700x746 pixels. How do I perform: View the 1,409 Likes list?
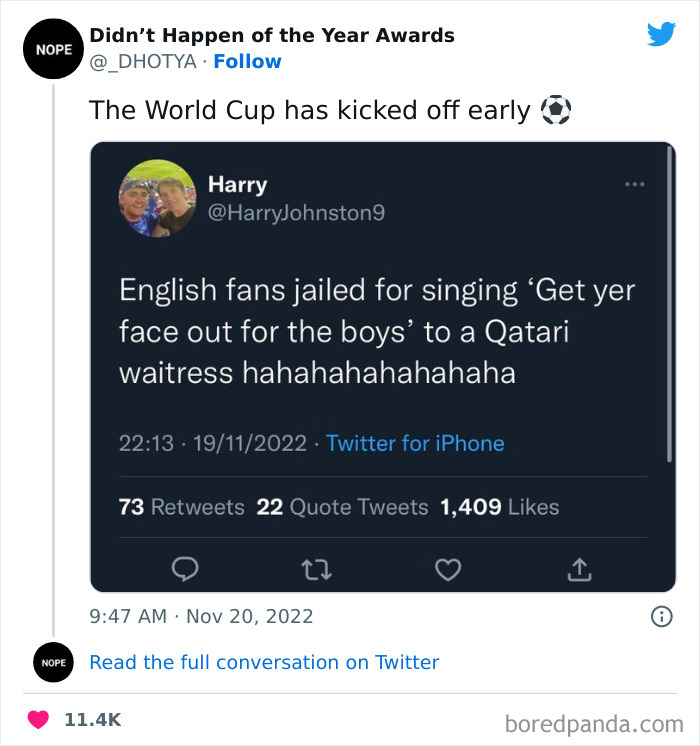point(499,507)
